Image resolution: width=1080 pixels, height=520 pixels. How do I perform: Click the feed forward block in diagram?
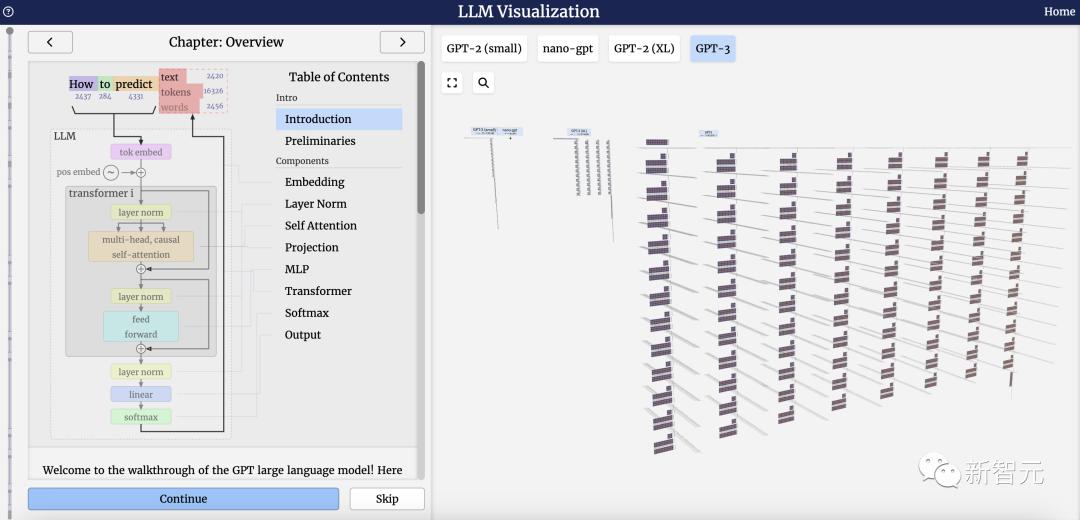[x=141, y=326]
